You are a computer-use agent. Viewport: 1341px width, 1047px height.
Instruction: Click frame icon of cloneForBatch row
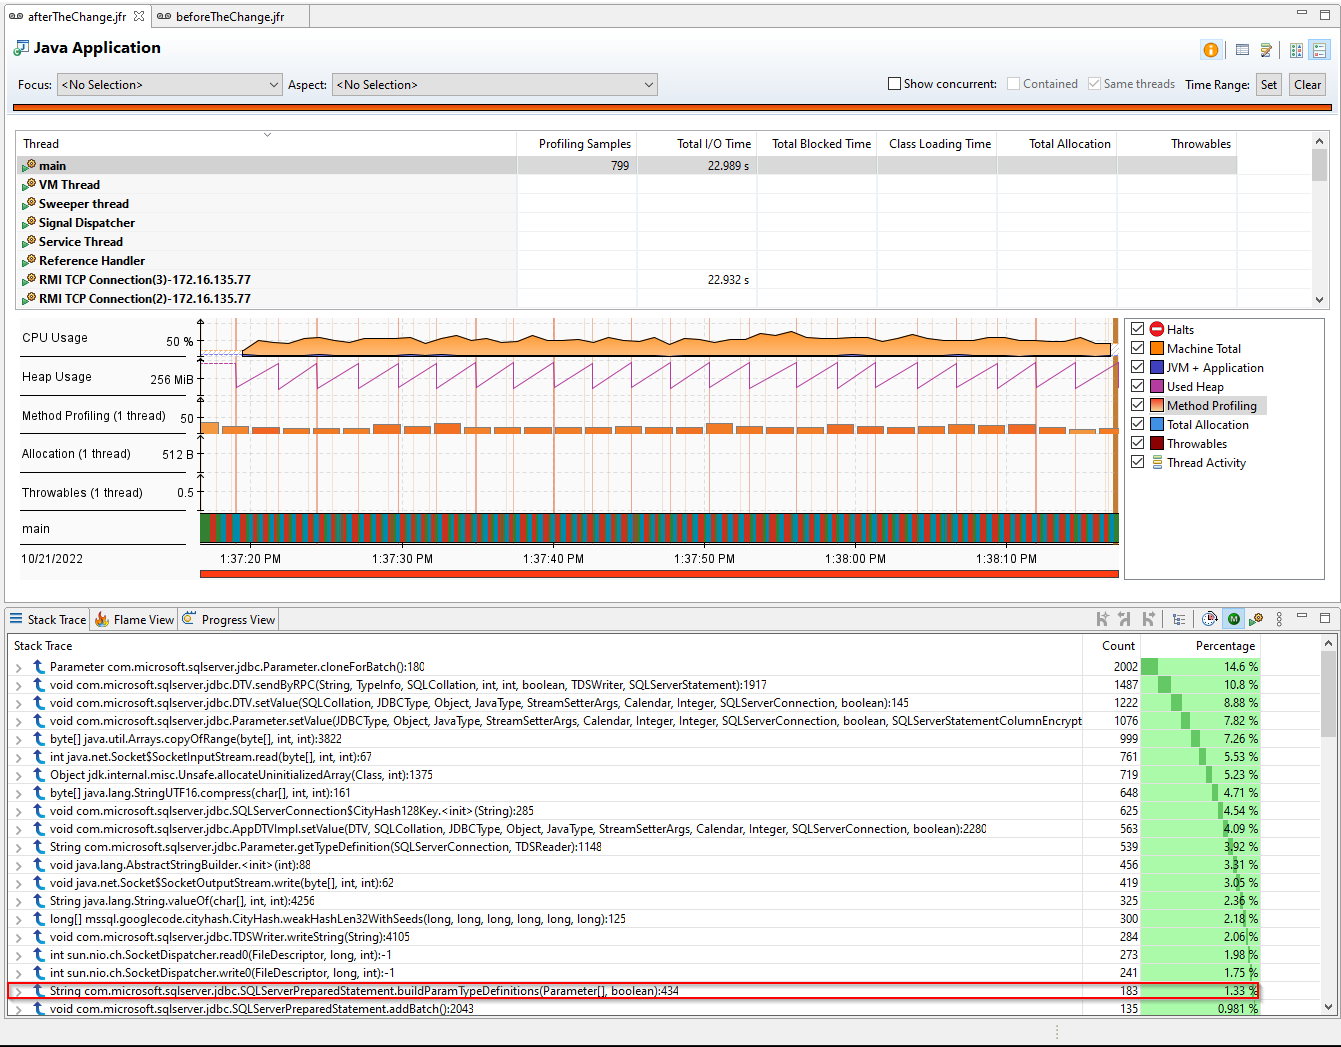(x=39, y=667)
